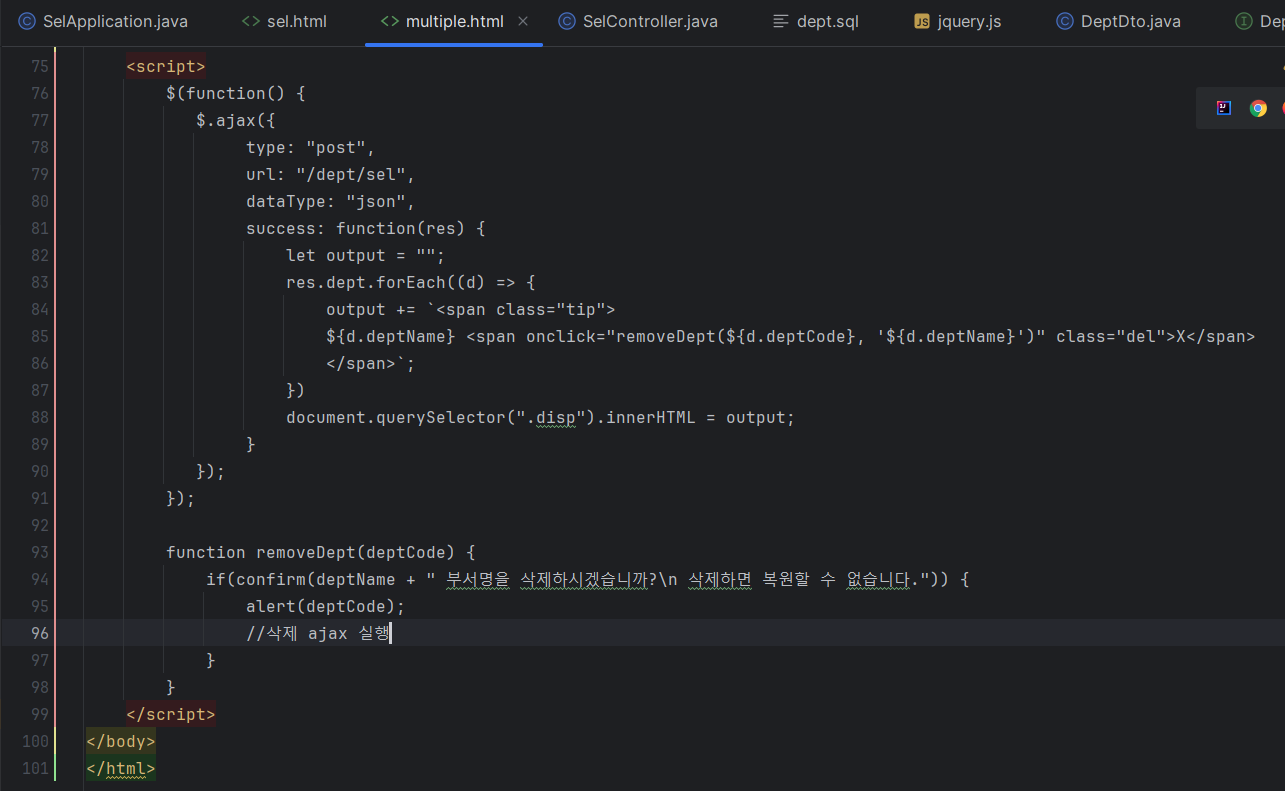Click the if(confirm(deptName + ...) line

(x=587, y=579)
